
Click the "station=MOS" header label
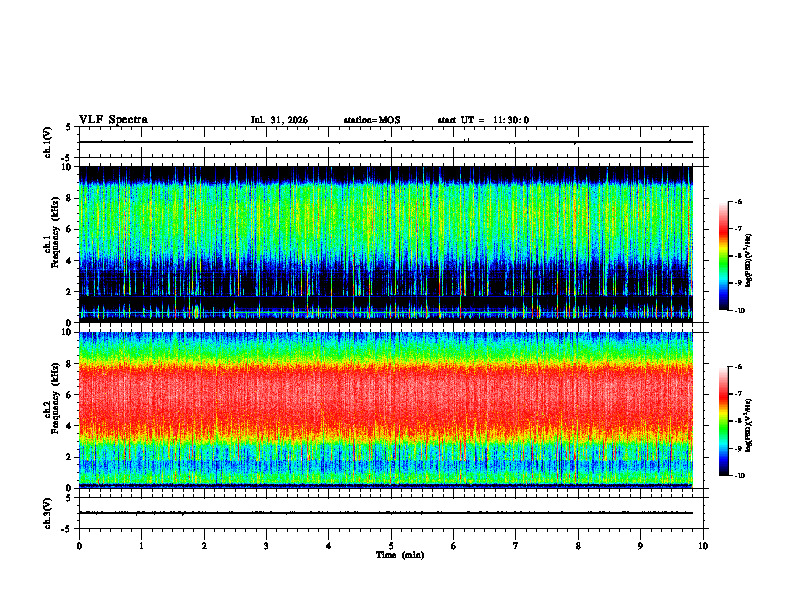[372, 120]
